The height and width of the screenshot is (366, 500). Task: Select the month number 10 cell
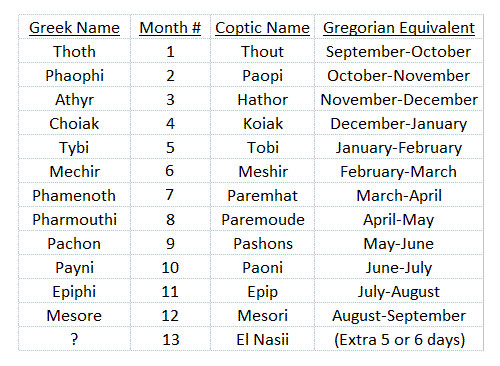click(x=170, y=267)
